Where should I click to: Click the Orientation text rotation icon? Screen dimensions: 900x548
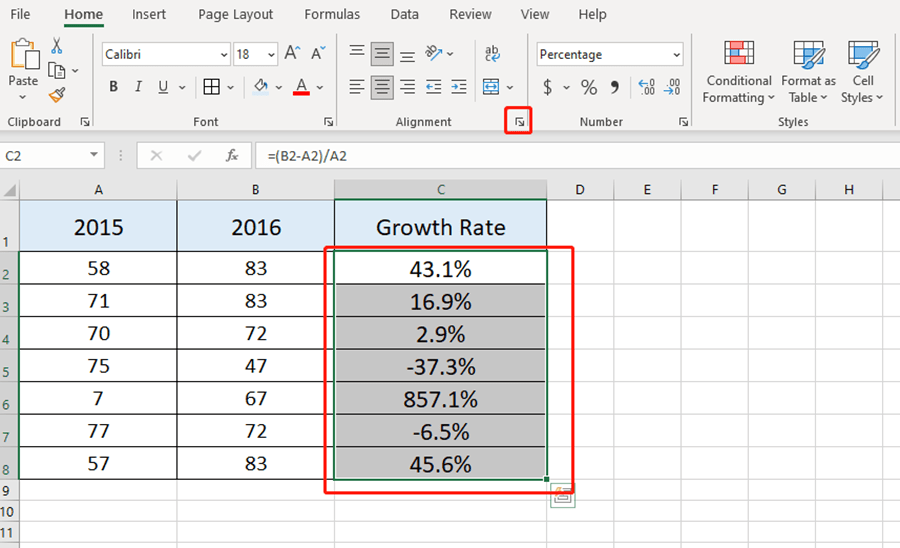[x=435, y=53]
